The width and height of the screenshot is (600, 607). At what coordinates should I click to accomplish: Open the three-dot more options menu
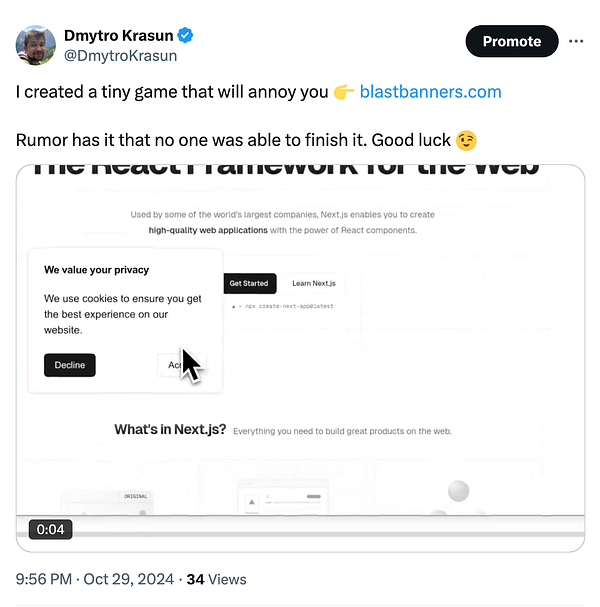pyautogui.click(x=576, y=41)
